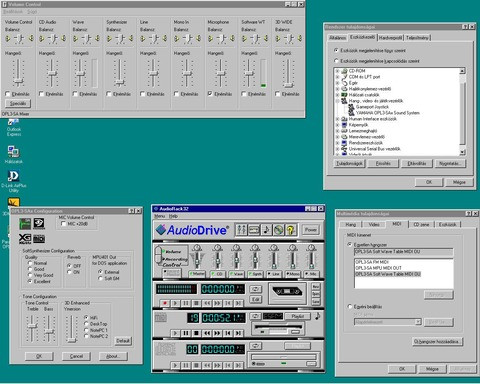Stop the MIDI player showing track 19

(196, 333)
